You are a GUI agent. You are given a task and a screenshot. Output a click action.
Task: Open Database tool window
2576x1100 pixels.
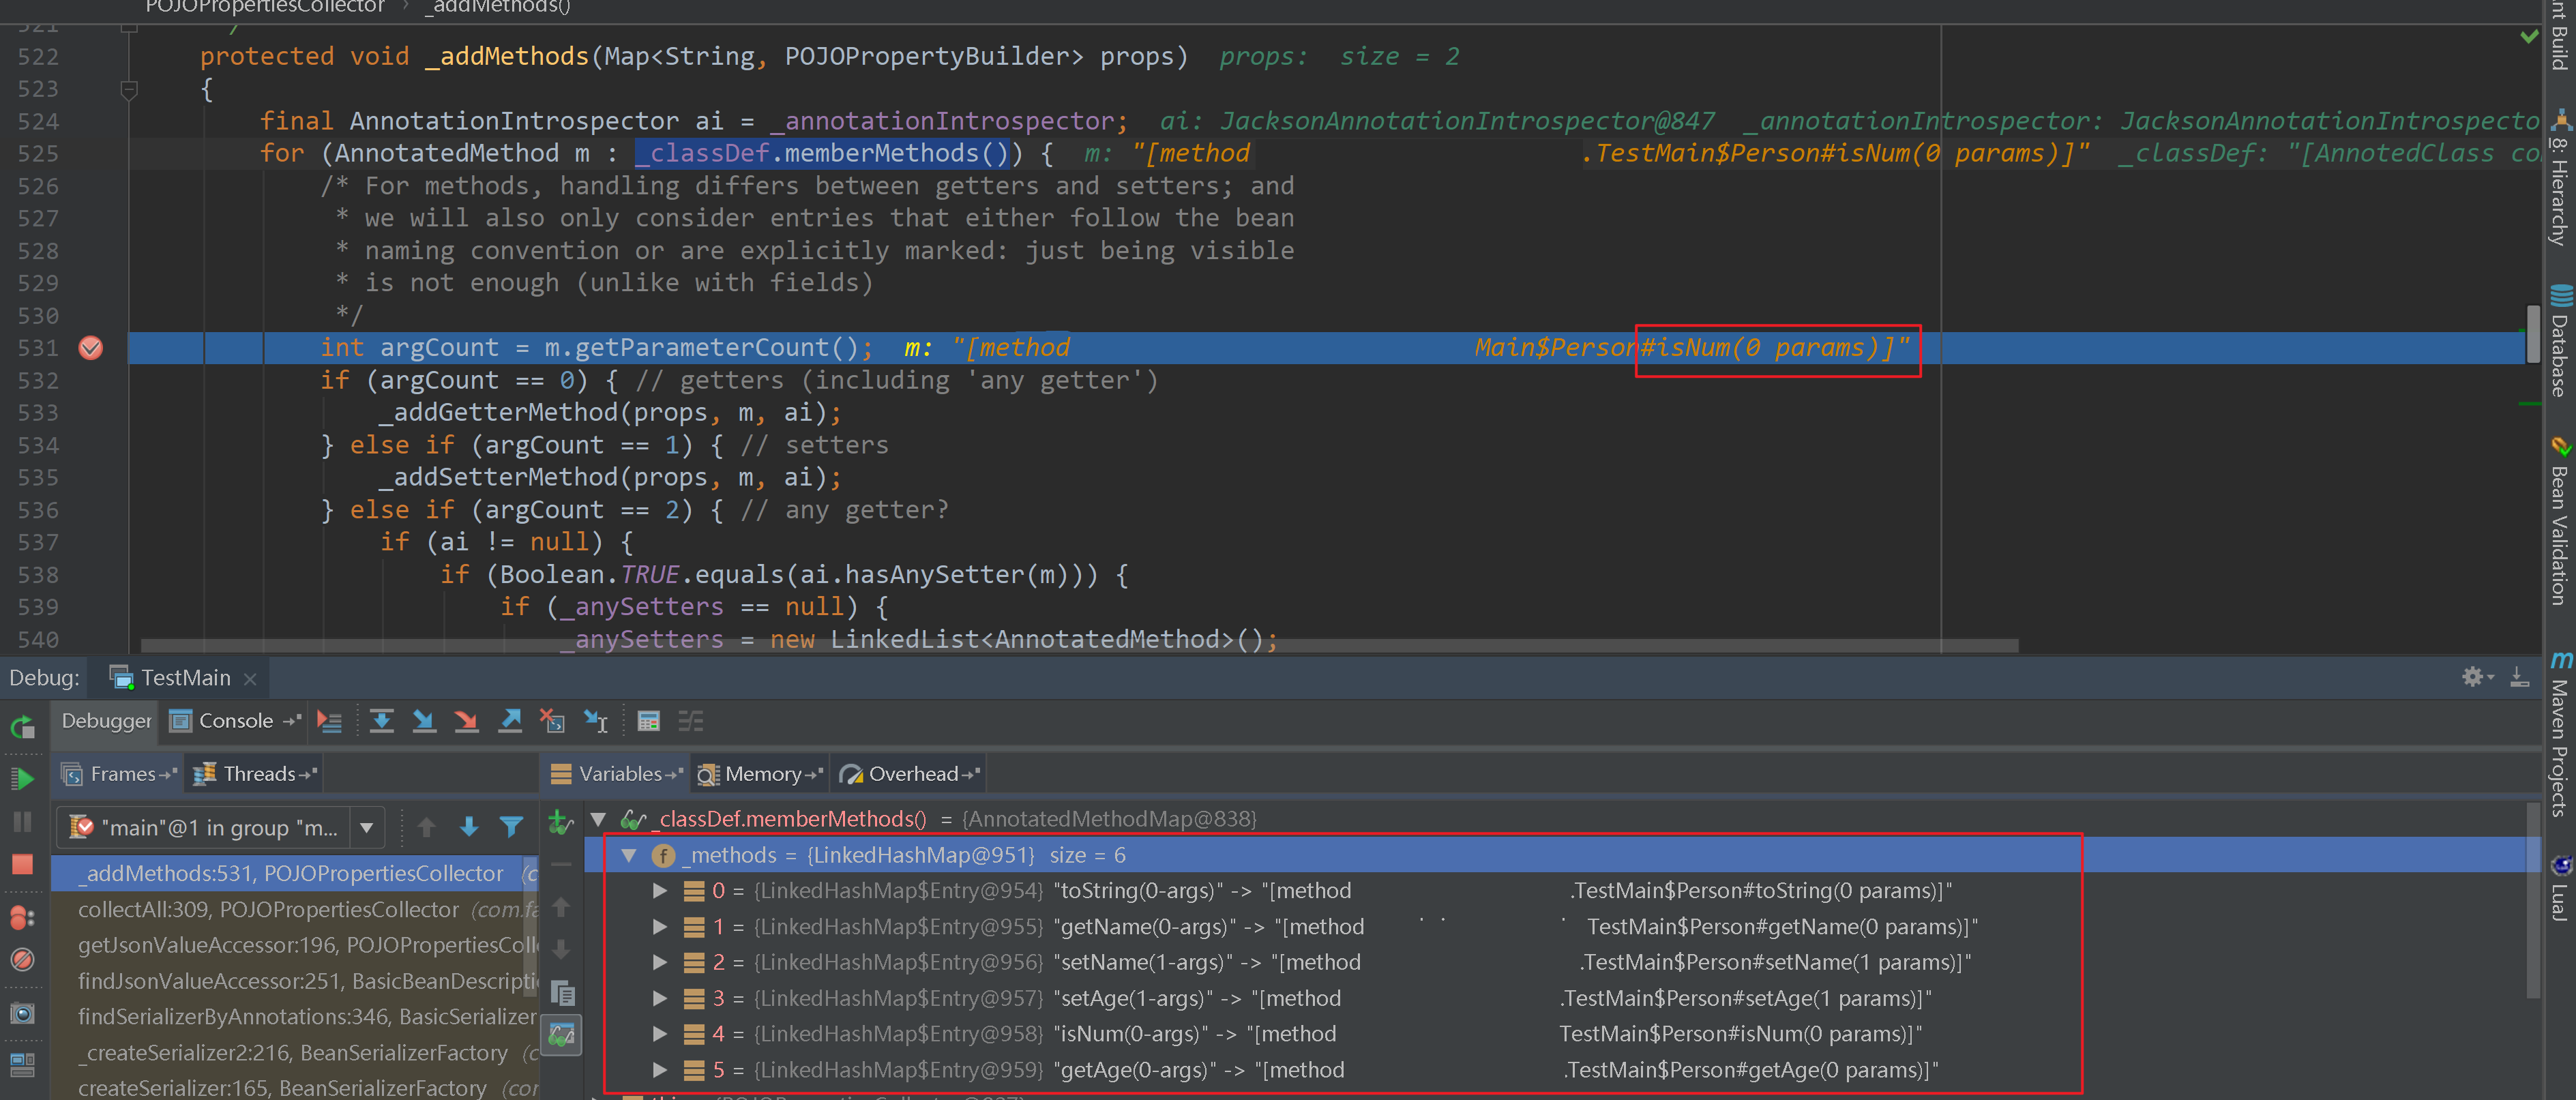2561,342
